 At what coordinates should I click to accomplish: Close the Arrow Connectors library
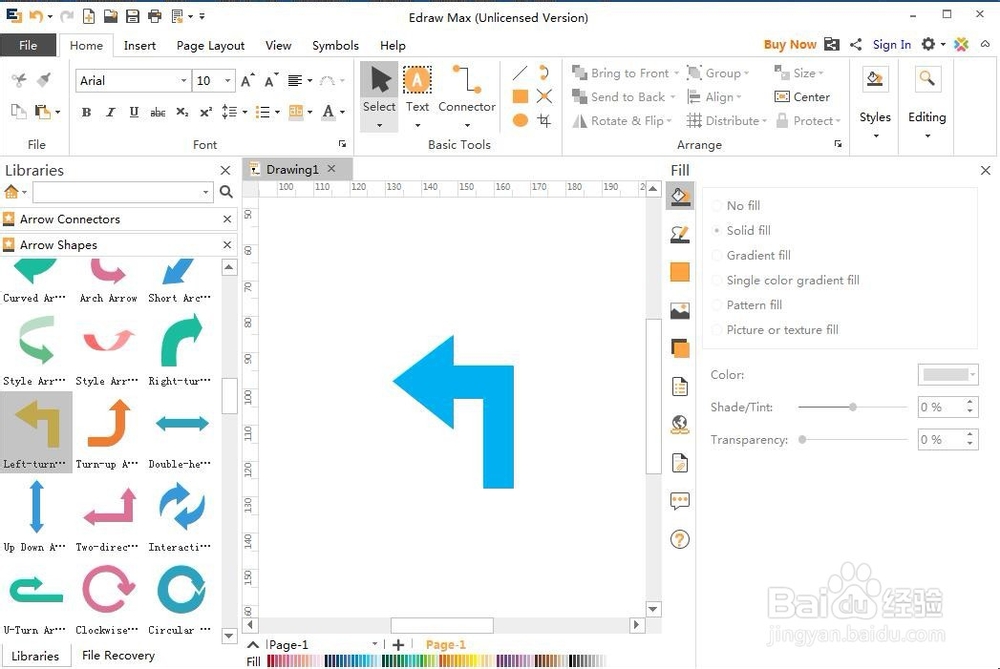226,219
